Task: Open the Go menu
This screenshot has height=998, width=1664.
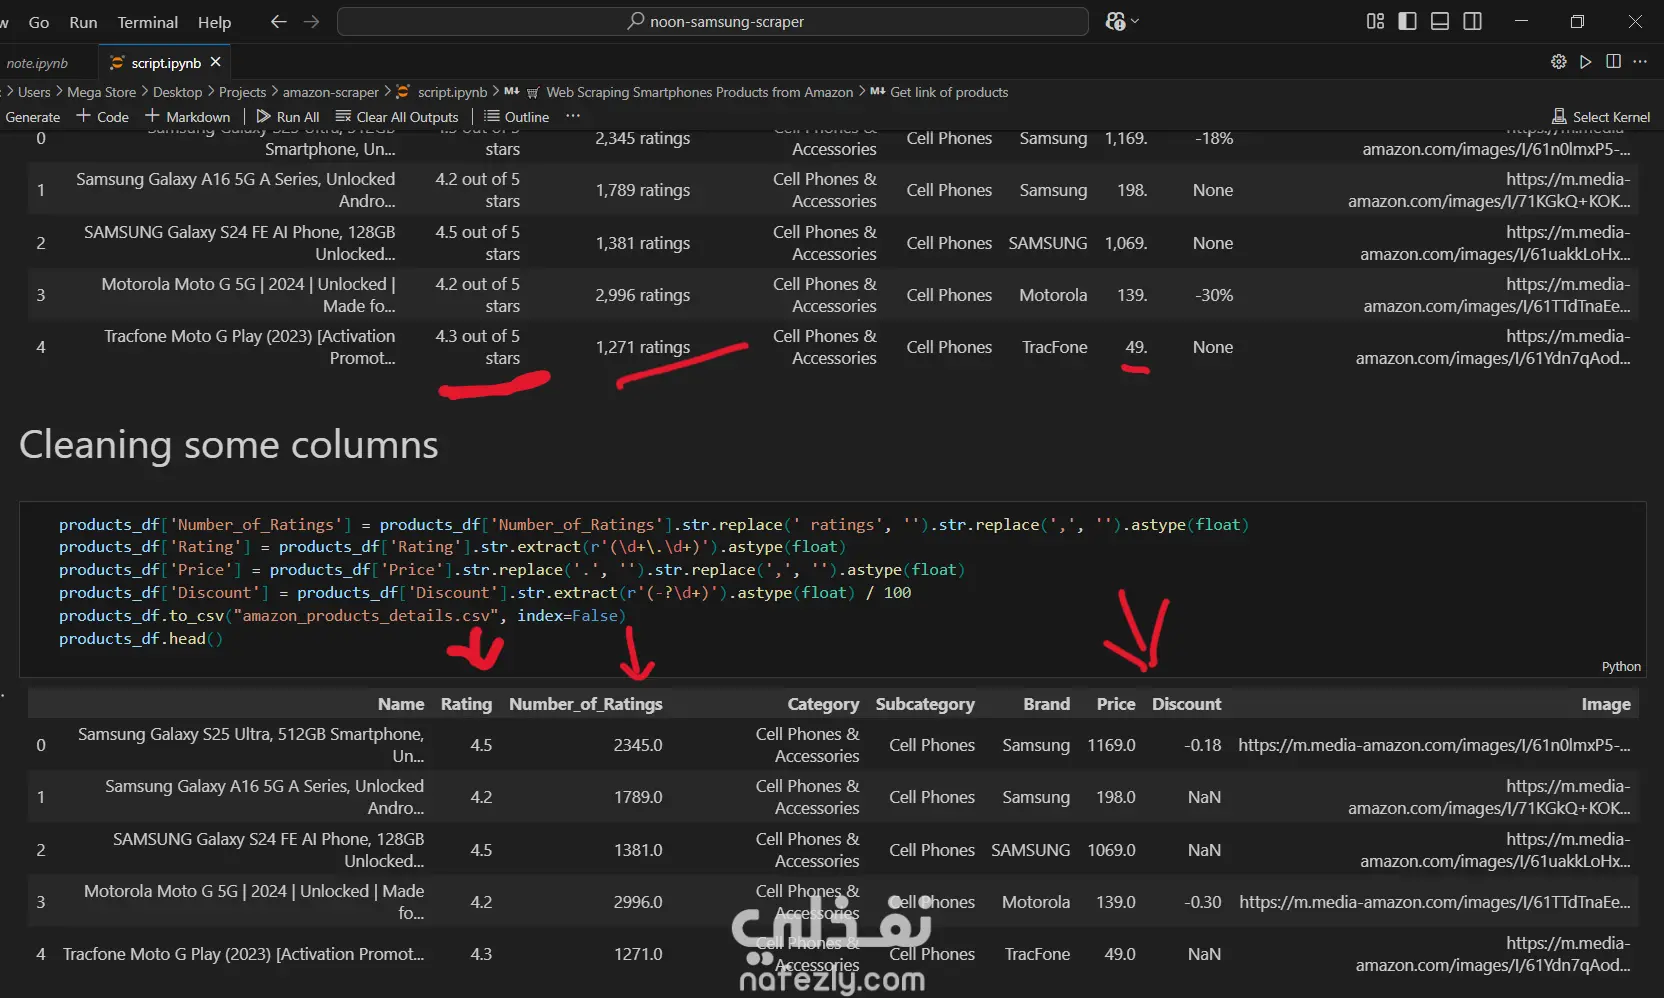Action: [39, 22]
